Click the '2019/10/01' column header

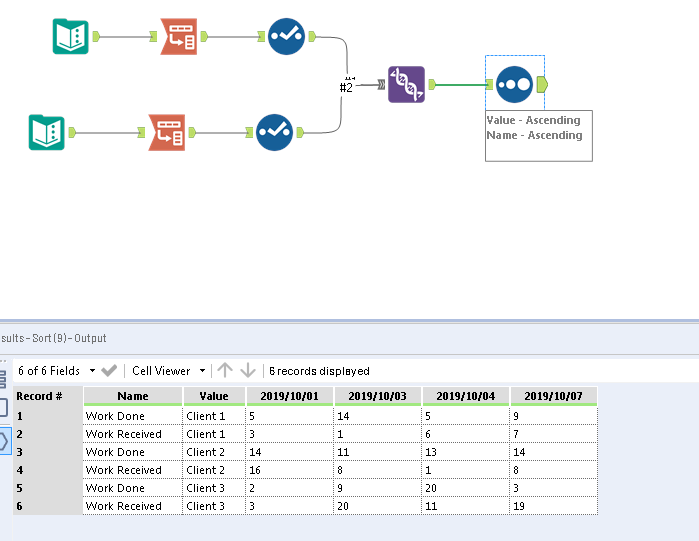[x=289, y=396]
